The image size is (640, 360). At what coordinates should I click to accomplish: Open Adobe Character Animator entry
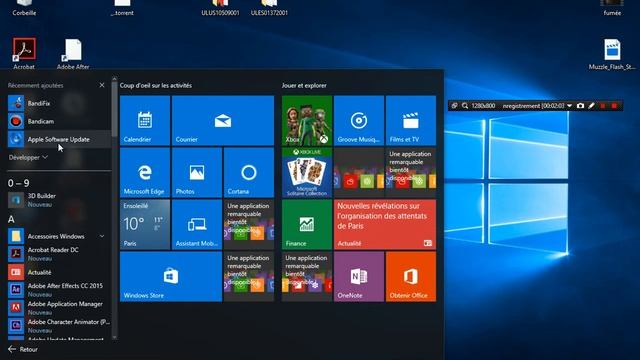pyautogui.click(x=59, y=326)
